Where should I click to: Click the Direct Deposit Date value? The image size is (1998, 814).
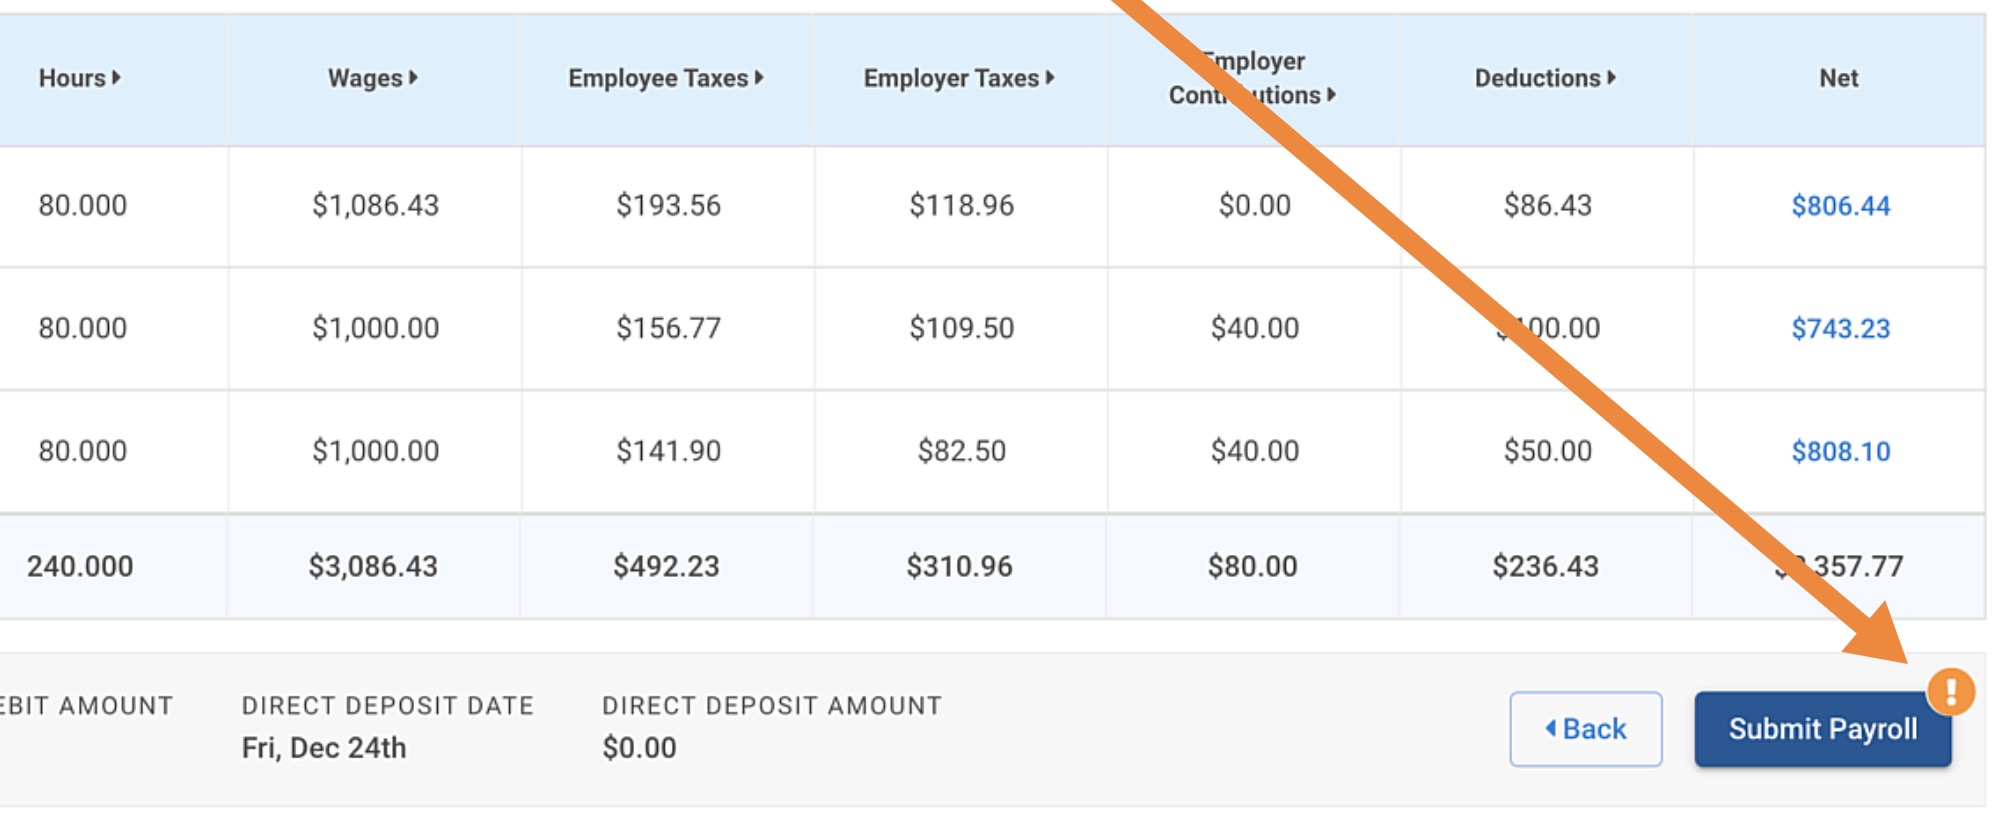pos(324,748)
